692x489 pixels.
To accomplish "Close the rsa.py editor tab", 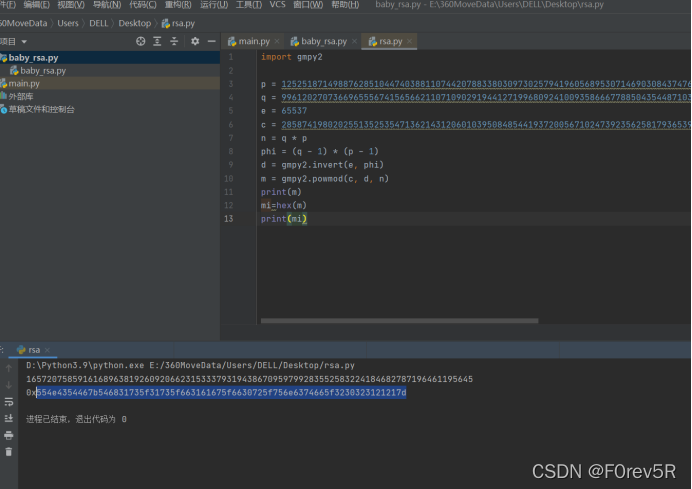I will click(x=410, y=41).
